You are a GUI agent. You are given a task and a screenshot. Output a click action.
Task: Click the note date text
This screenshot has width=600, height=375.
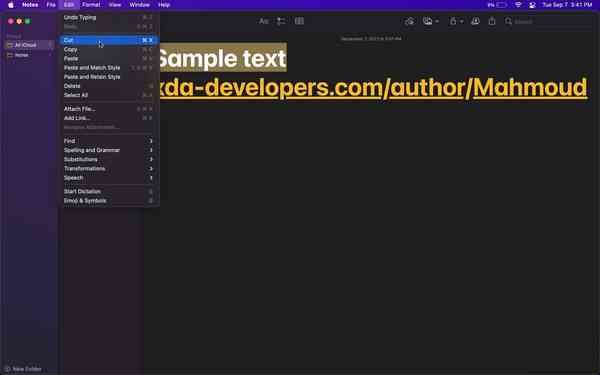371,39
